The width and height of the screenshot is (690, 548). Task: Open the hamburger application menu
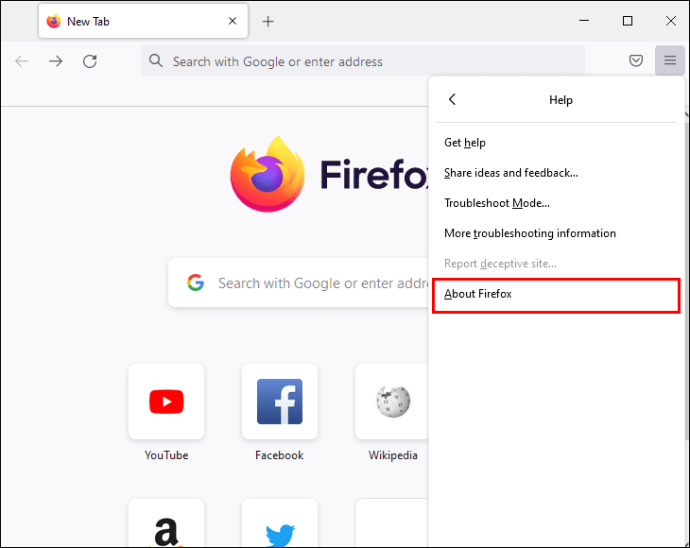coord(670,60)
